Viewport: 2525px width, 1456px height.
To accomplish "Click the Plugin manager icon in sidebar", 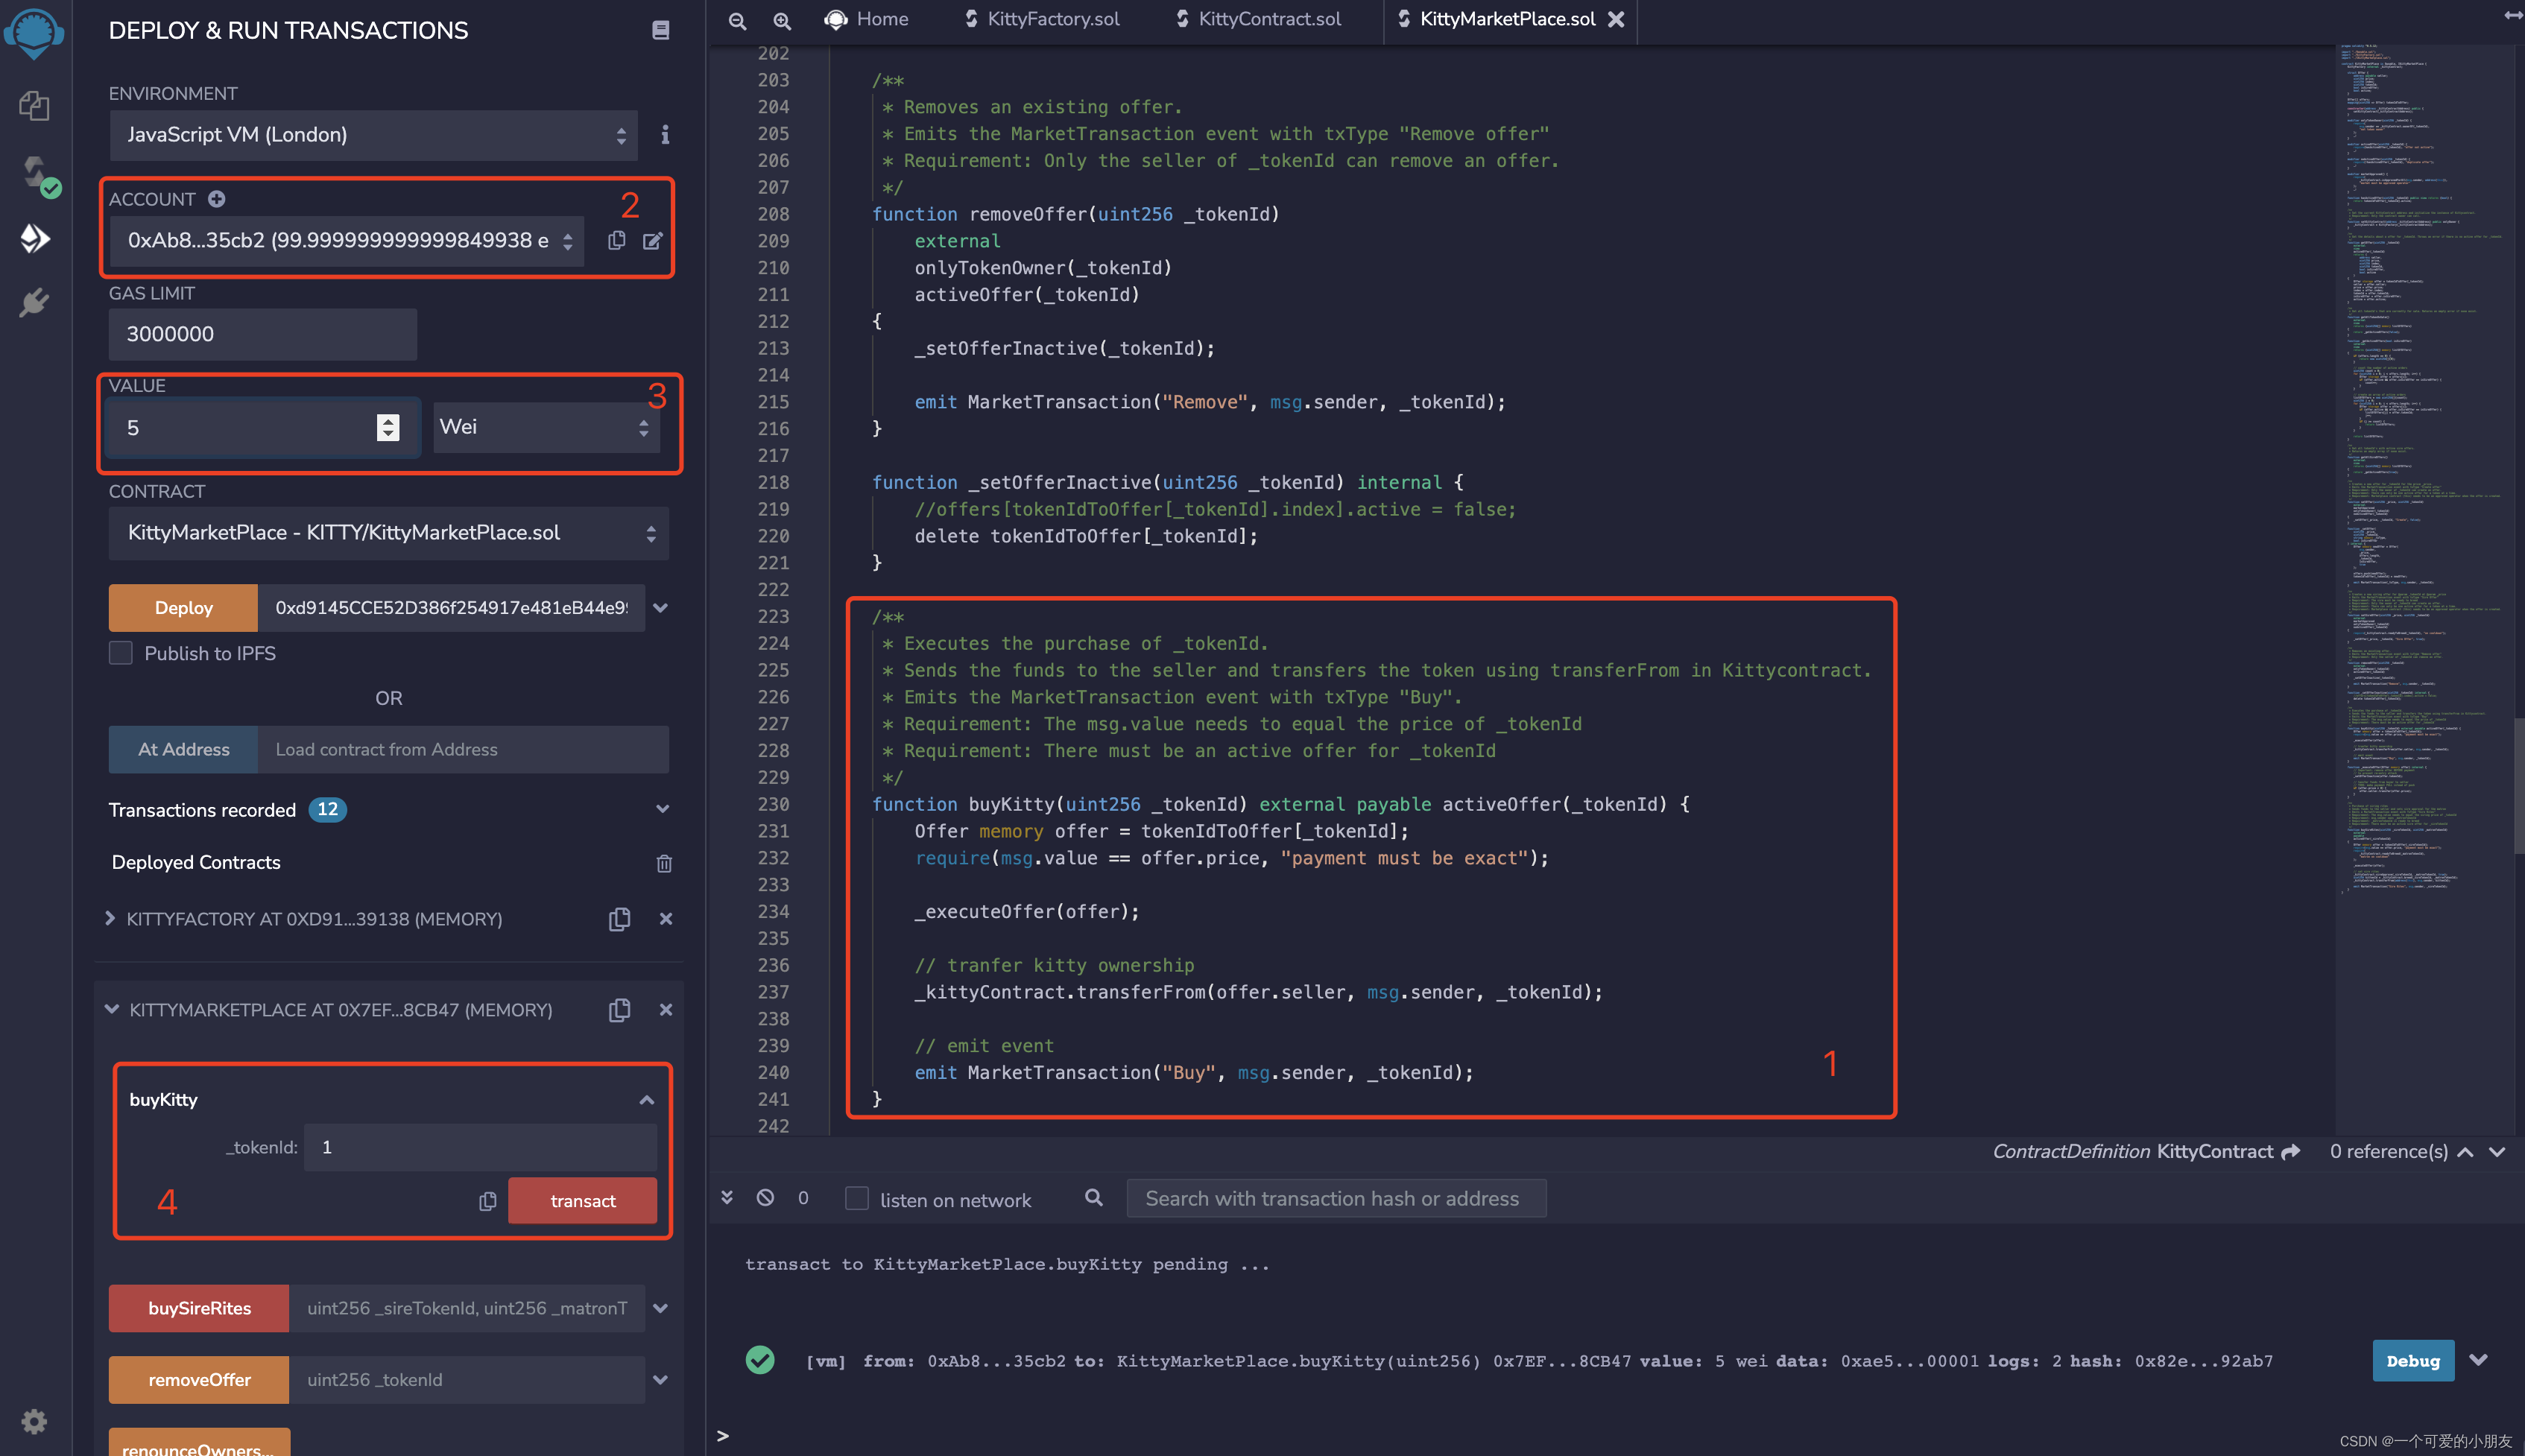I will click(33, 303).
